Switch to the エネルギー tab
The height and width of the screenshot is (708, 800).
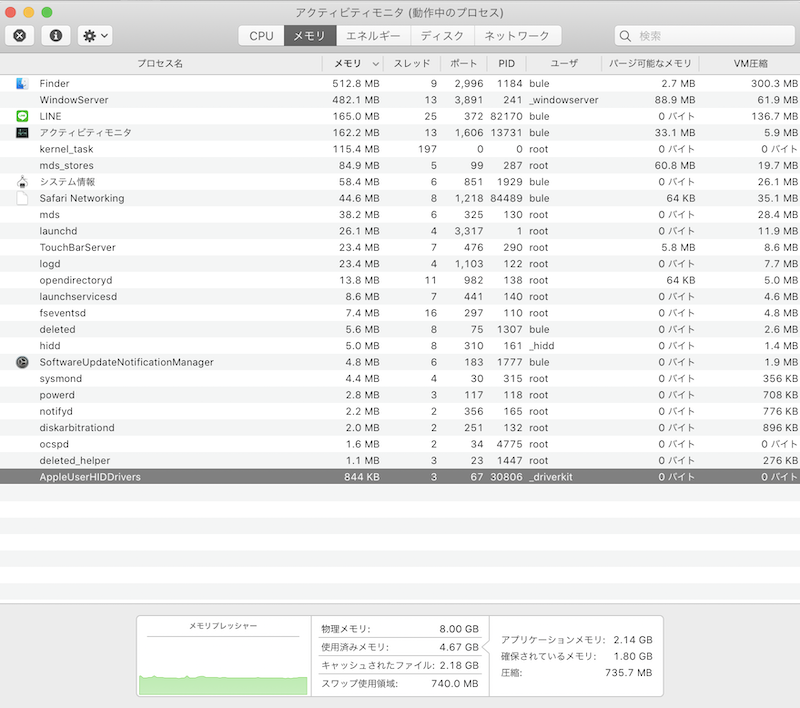point(373,36)
